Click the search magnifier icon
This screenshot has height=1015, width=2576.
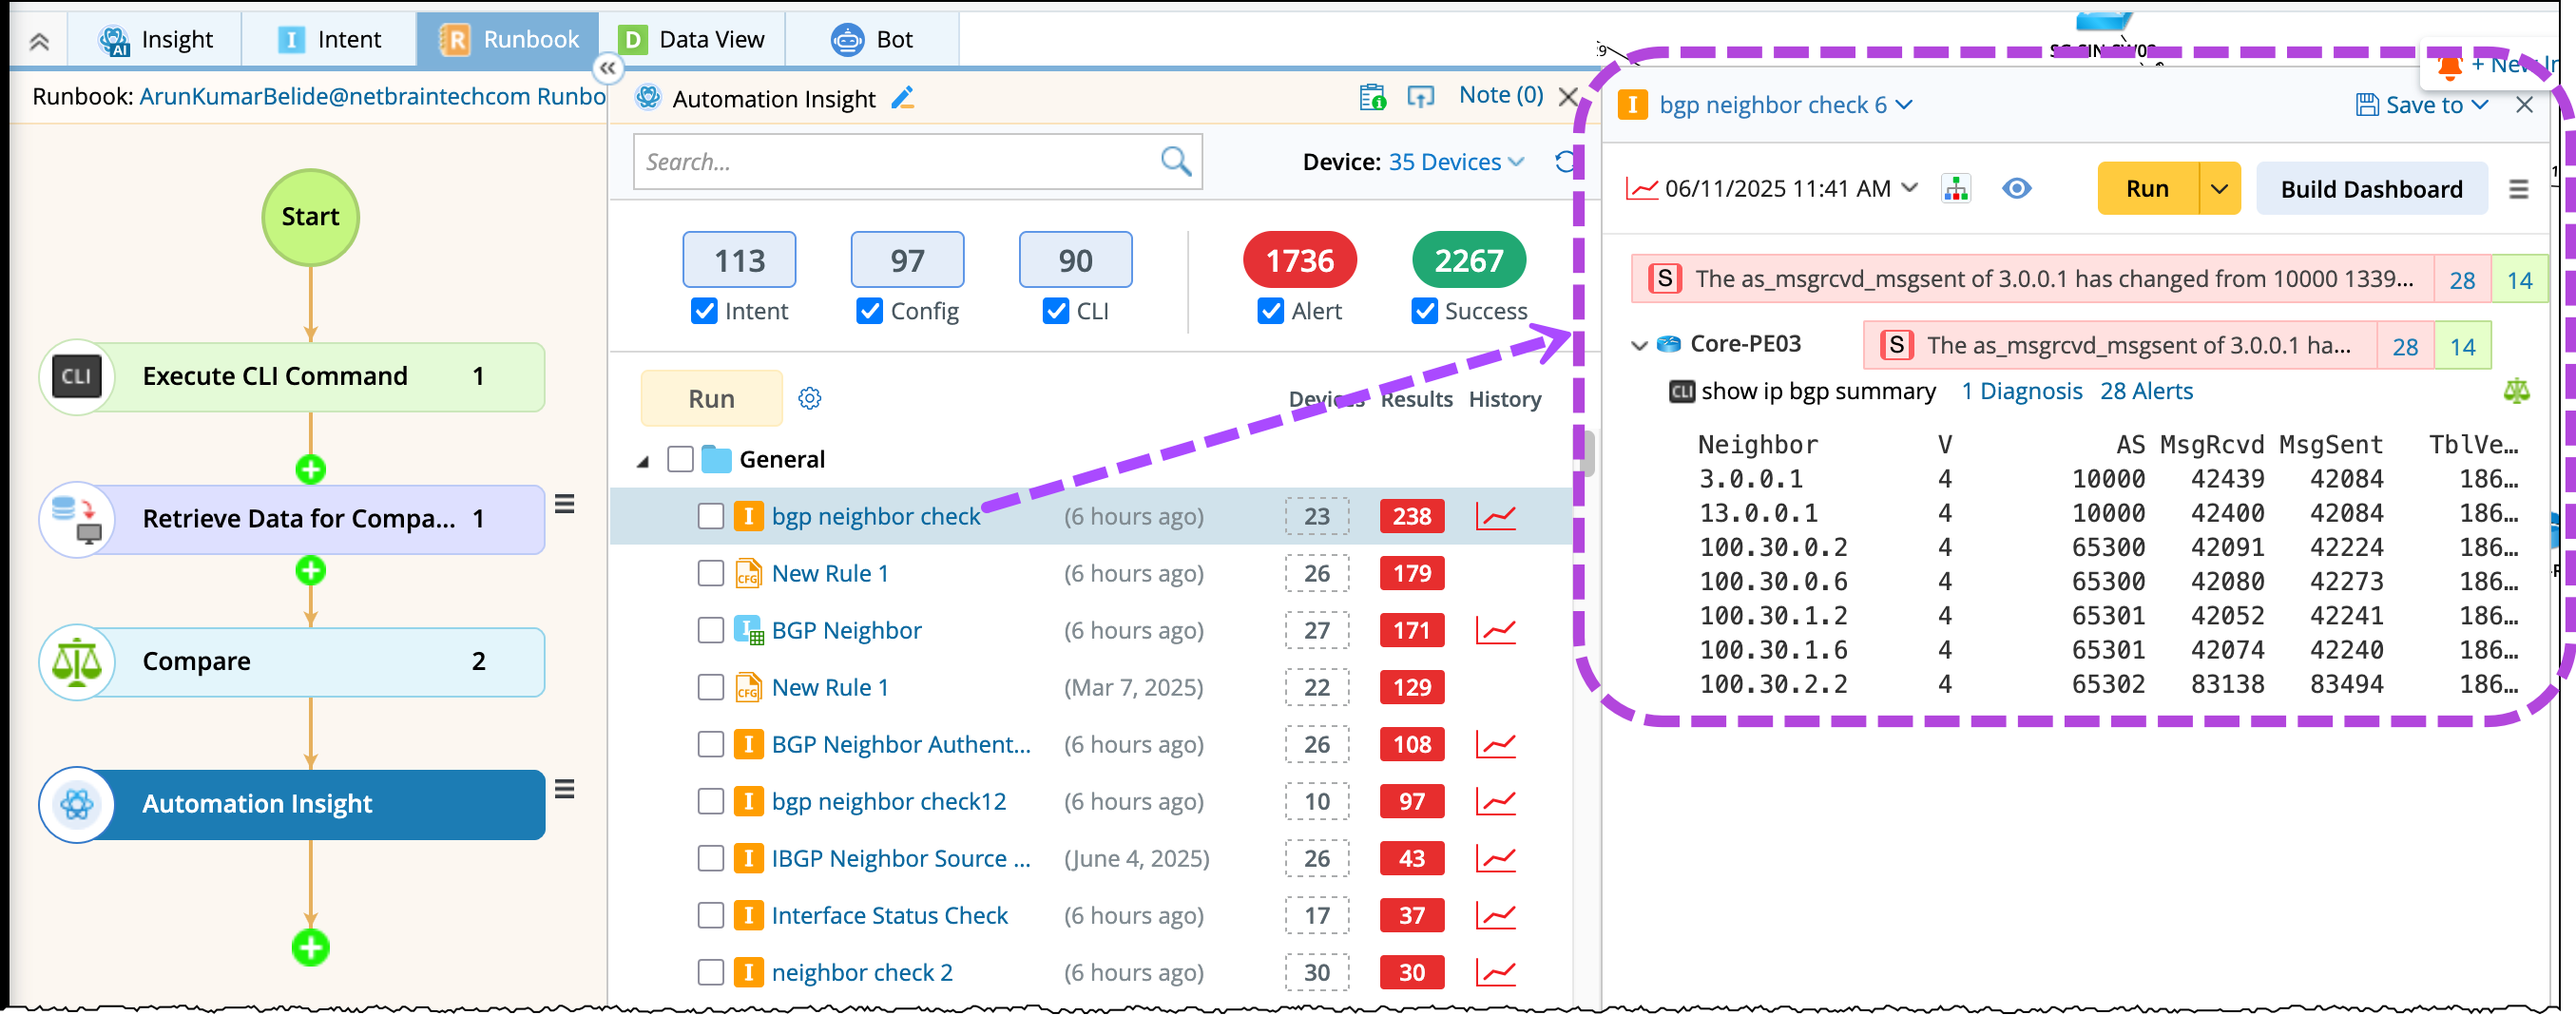tap(1176, 161)
